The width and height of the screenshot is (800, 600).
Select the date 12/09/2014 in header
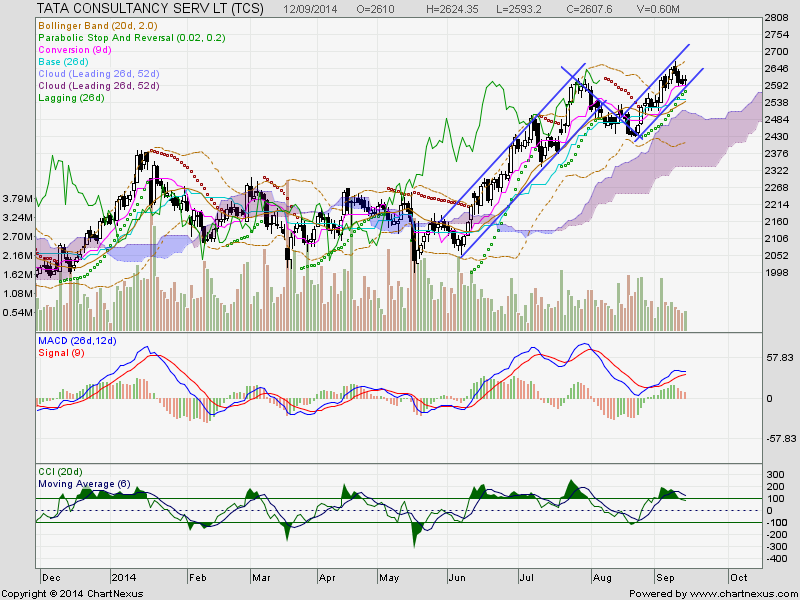pos(310,9)
